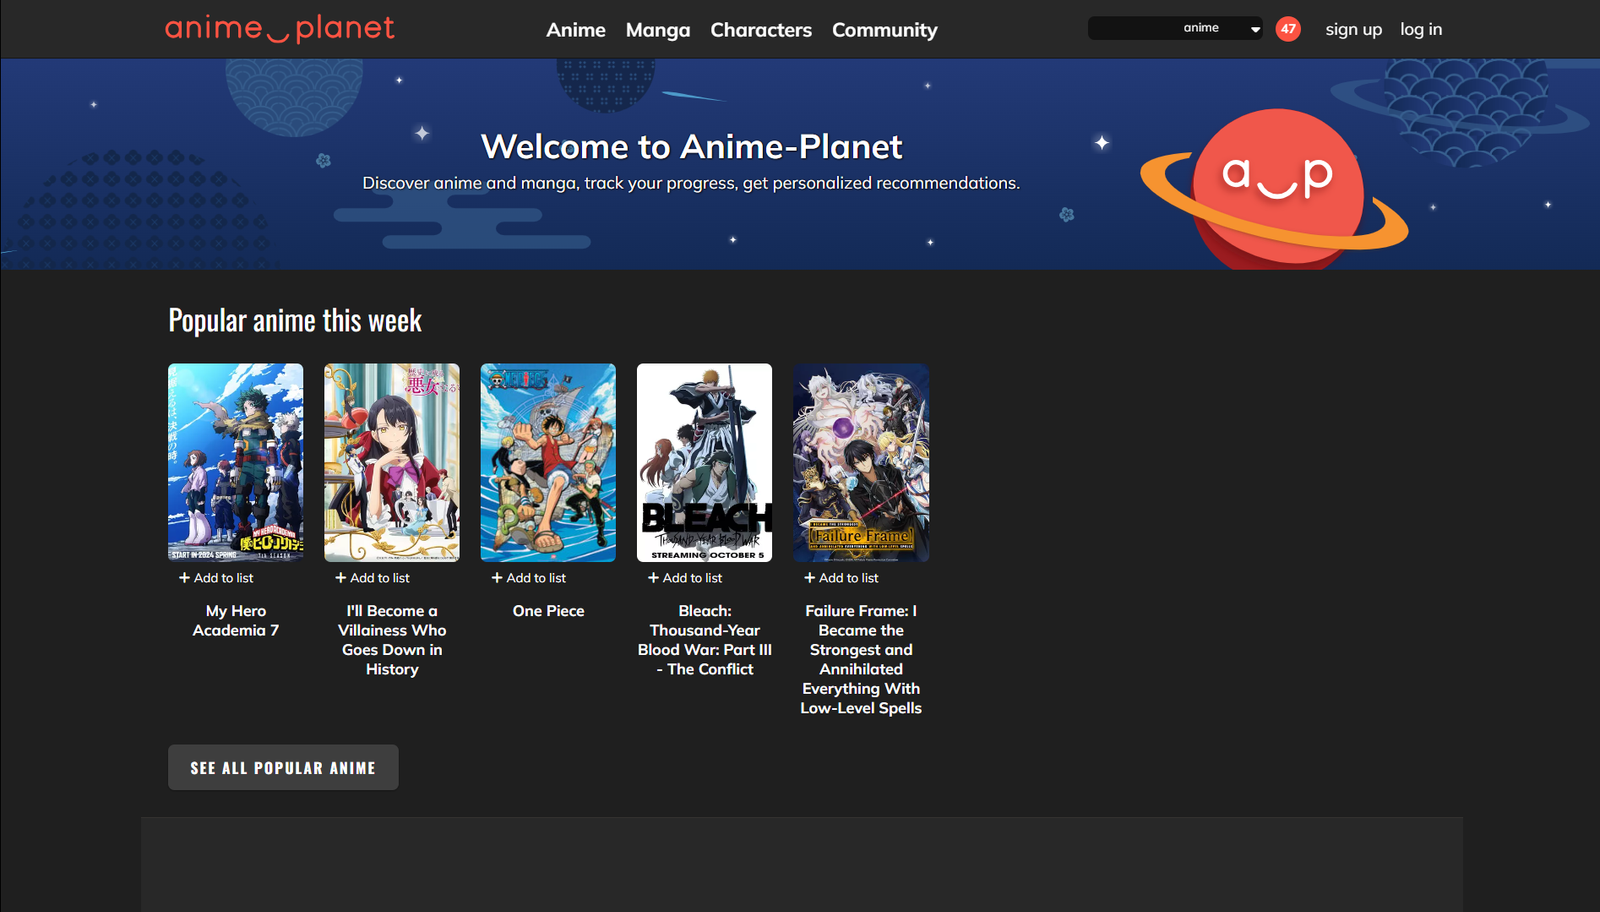This screenshot has height=912, width=1600.
Task: Open the Anime-Planet logo homepage
Action: [x=280, y=29]
